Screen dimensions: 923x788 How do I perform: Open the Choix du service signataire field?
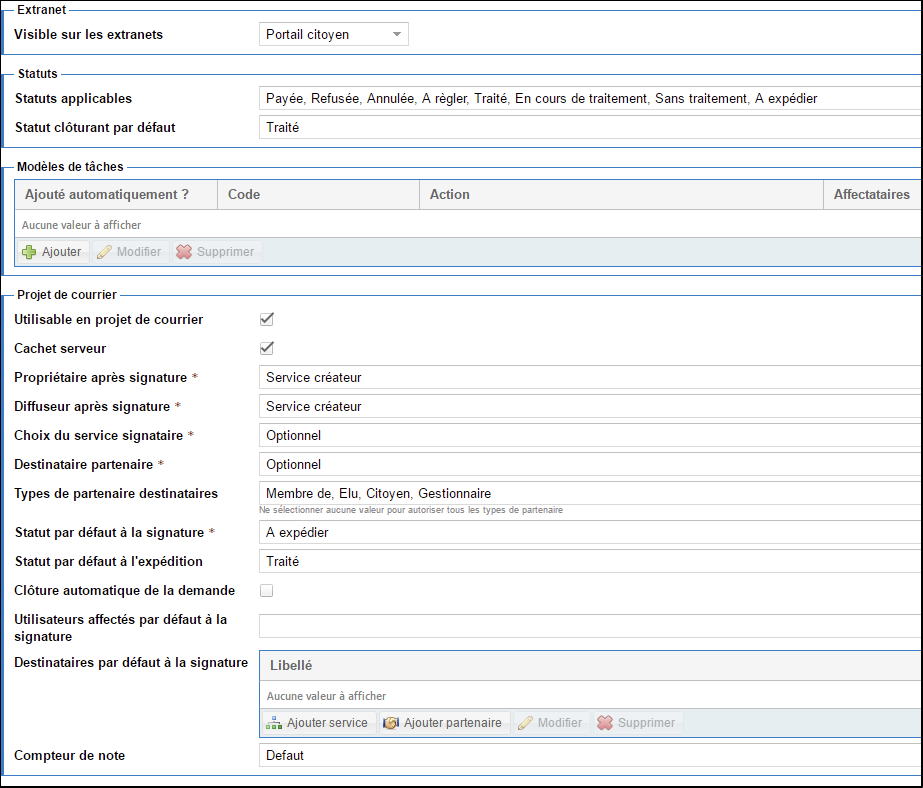[x=590, y=436]
